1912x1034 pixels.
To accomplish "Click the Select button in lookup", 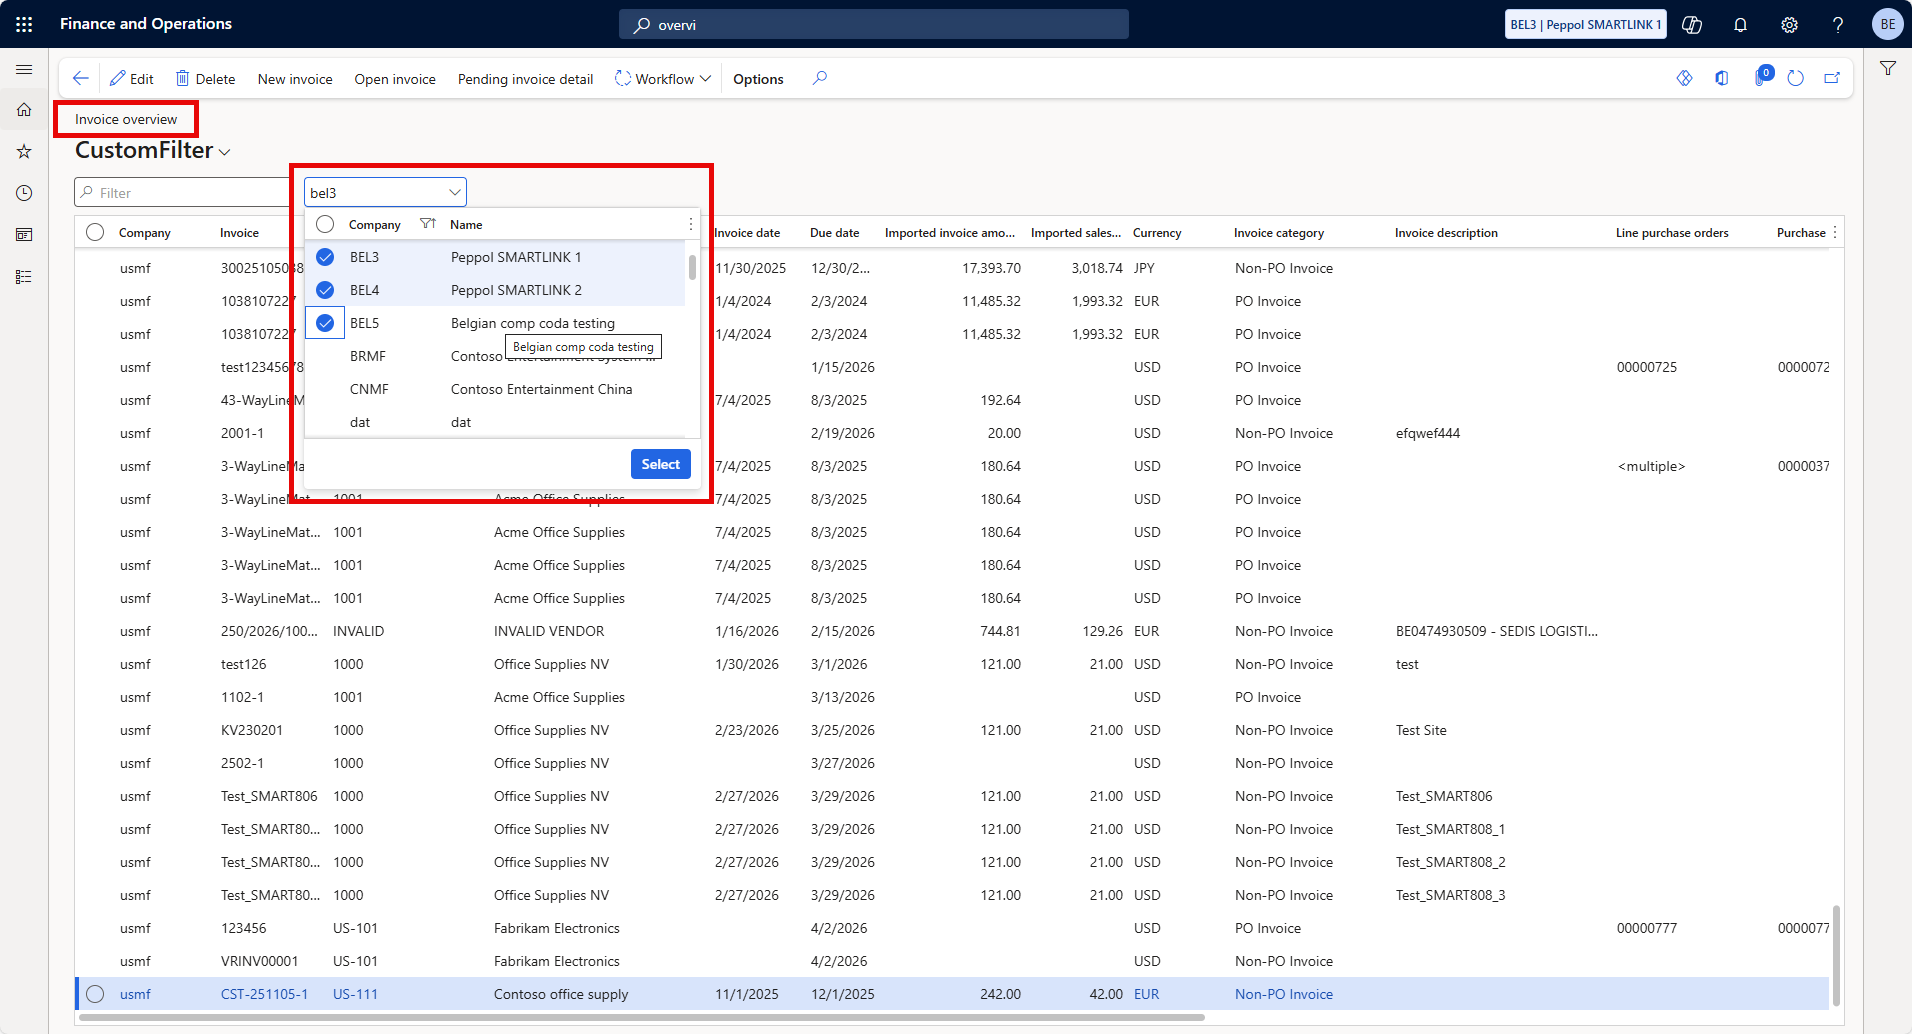I will coord(660,464).
